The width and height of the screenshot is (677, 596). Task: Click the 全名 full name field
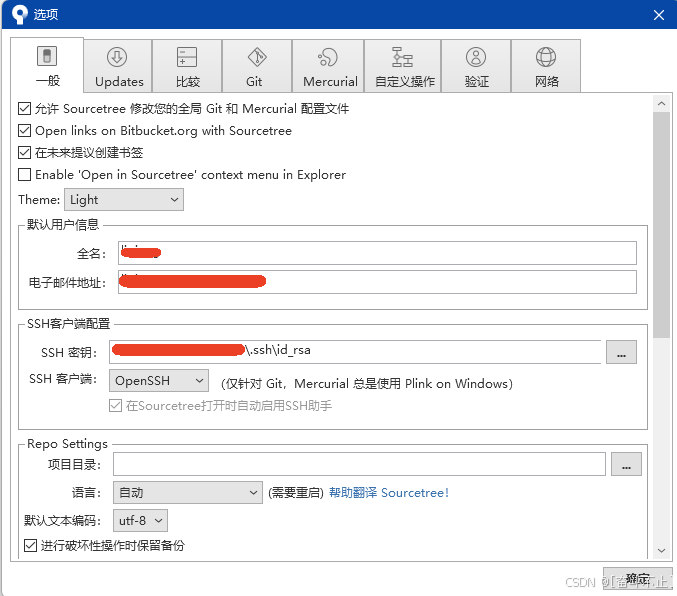pos(377,253)
